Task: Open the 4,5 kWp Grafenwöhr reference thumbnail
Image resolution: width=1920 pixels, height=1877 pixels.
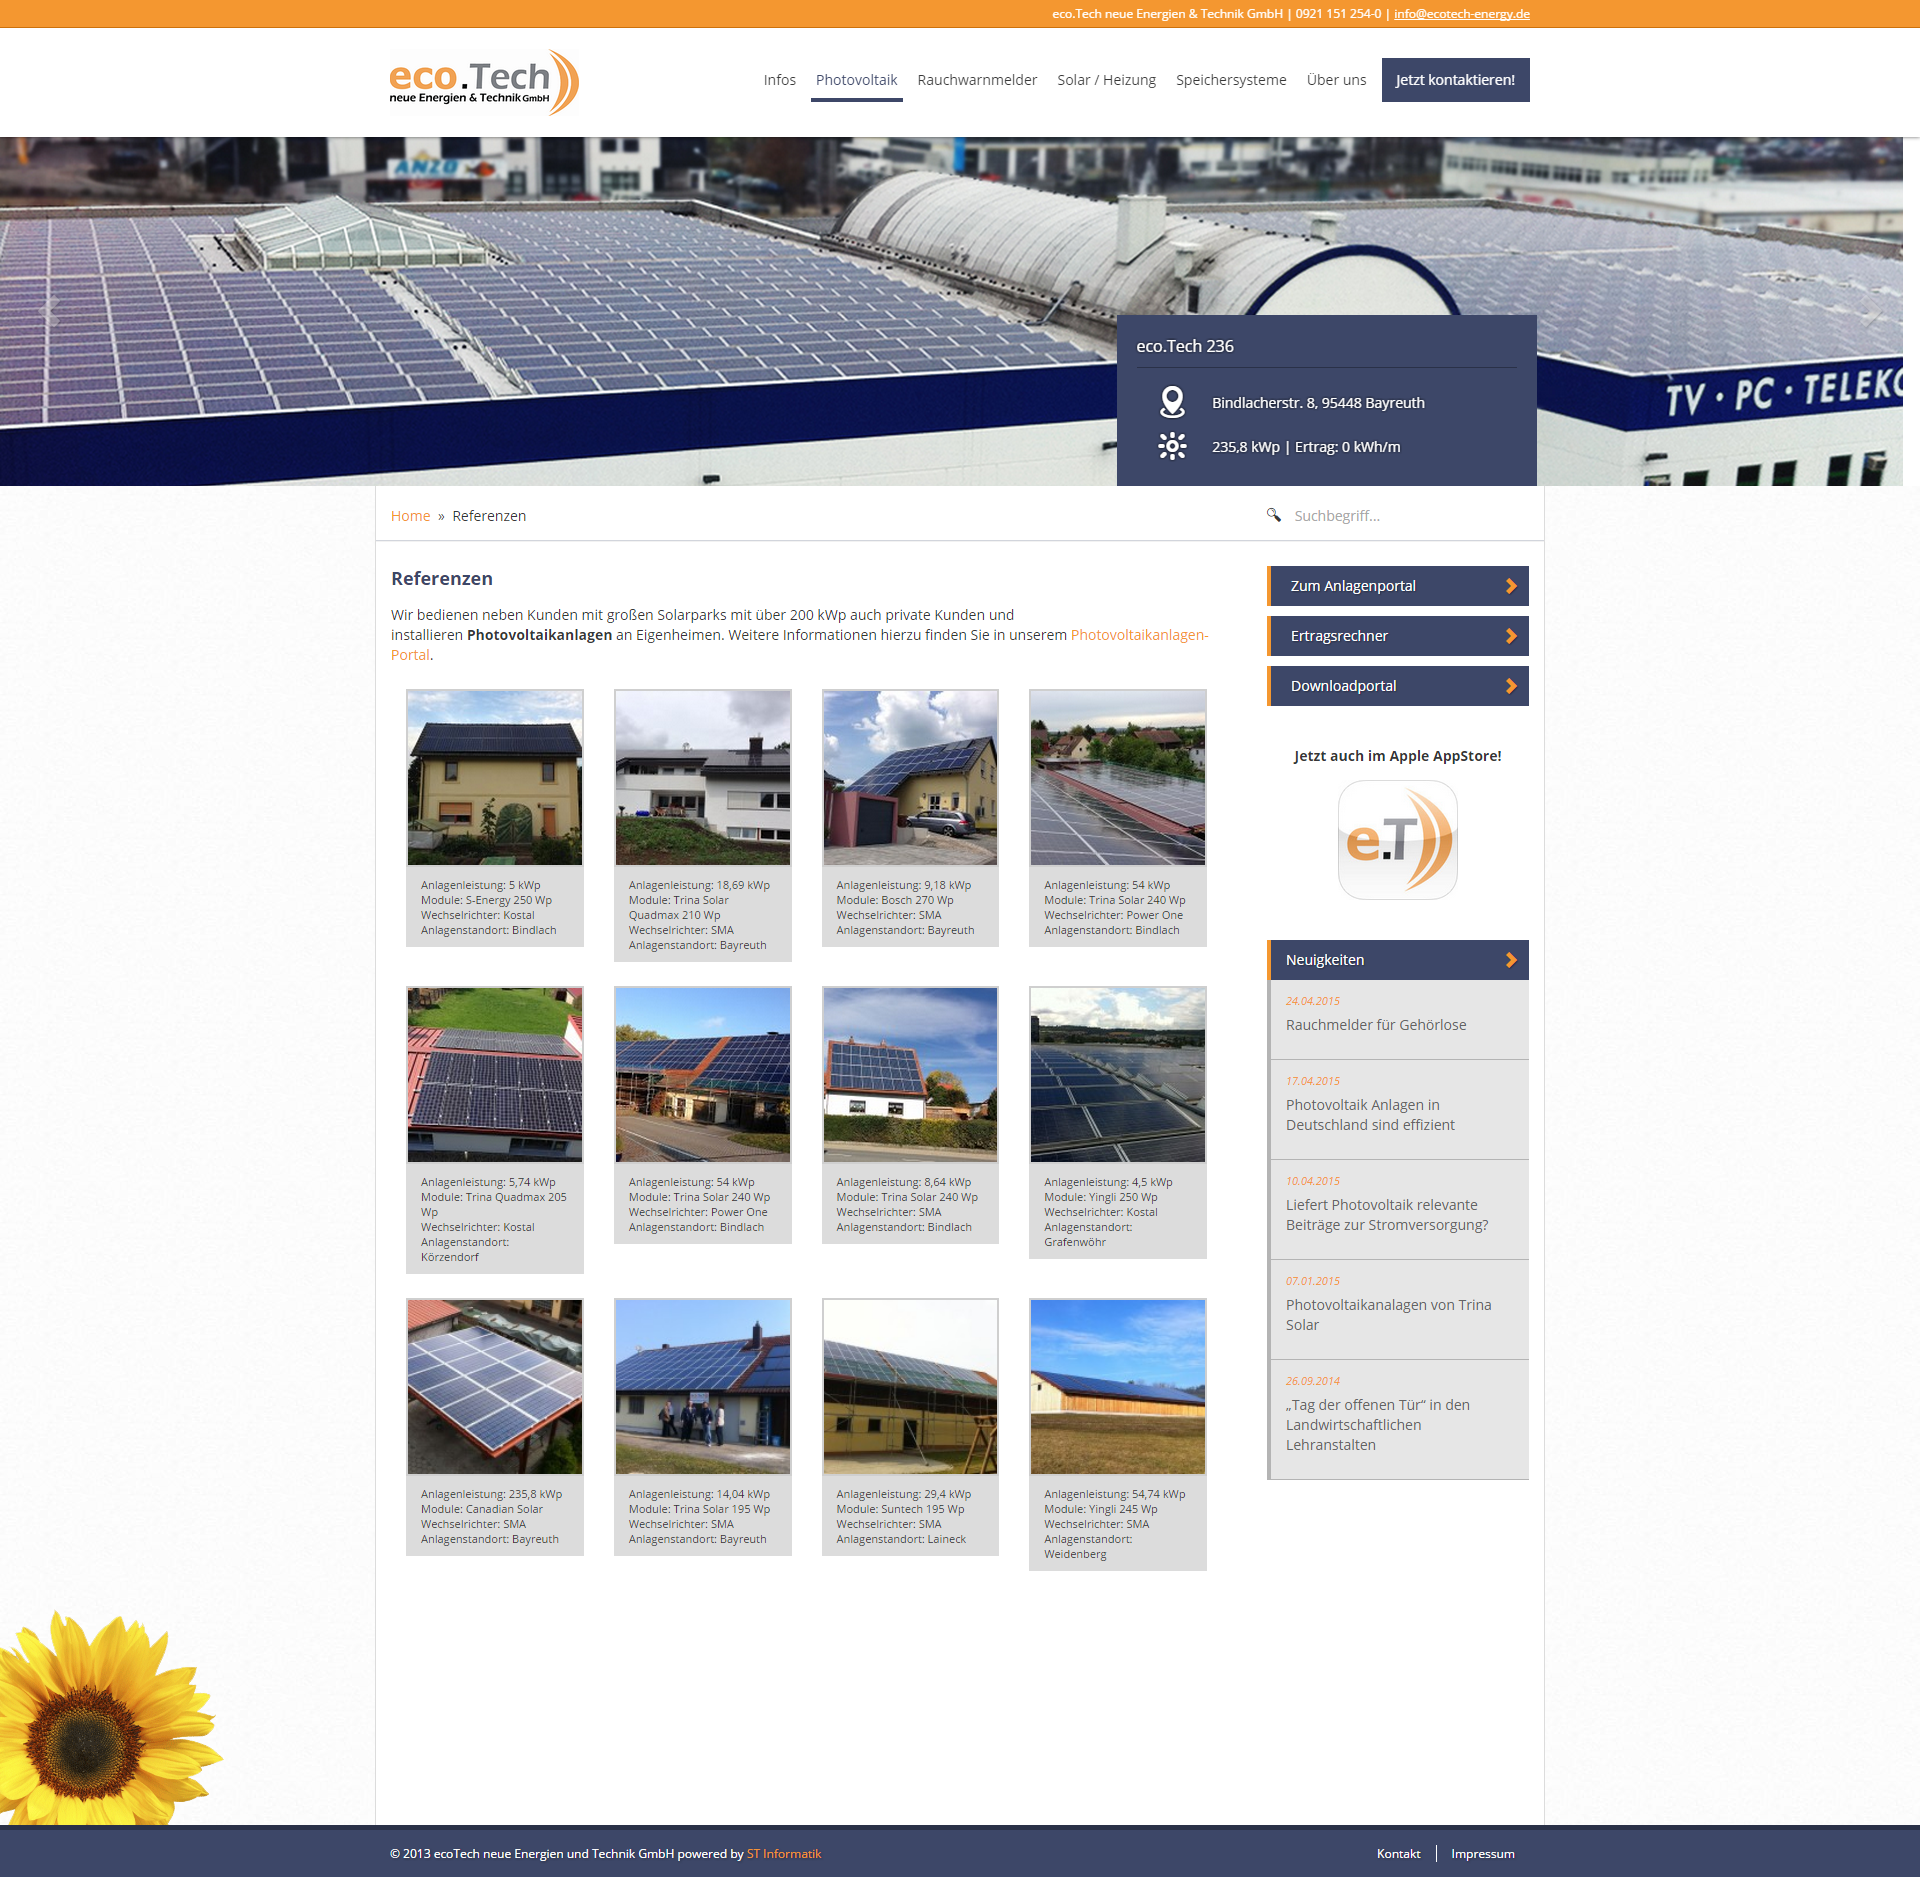Action: pos(1118,1074)
